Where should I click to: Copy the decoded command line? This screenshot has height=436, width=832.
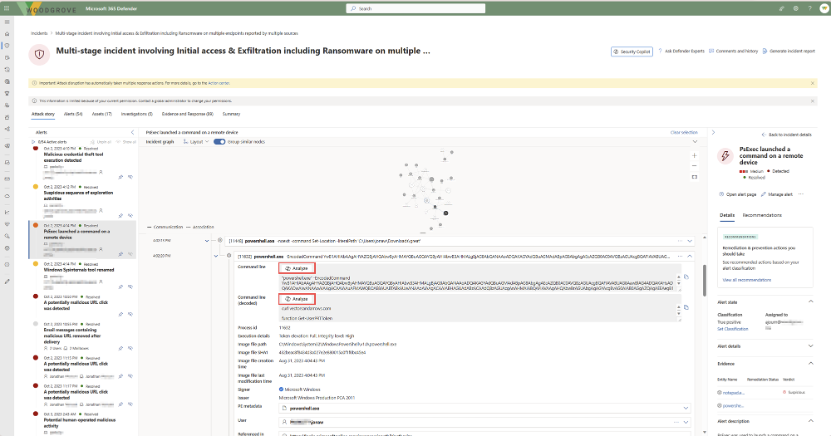point(686,308)
